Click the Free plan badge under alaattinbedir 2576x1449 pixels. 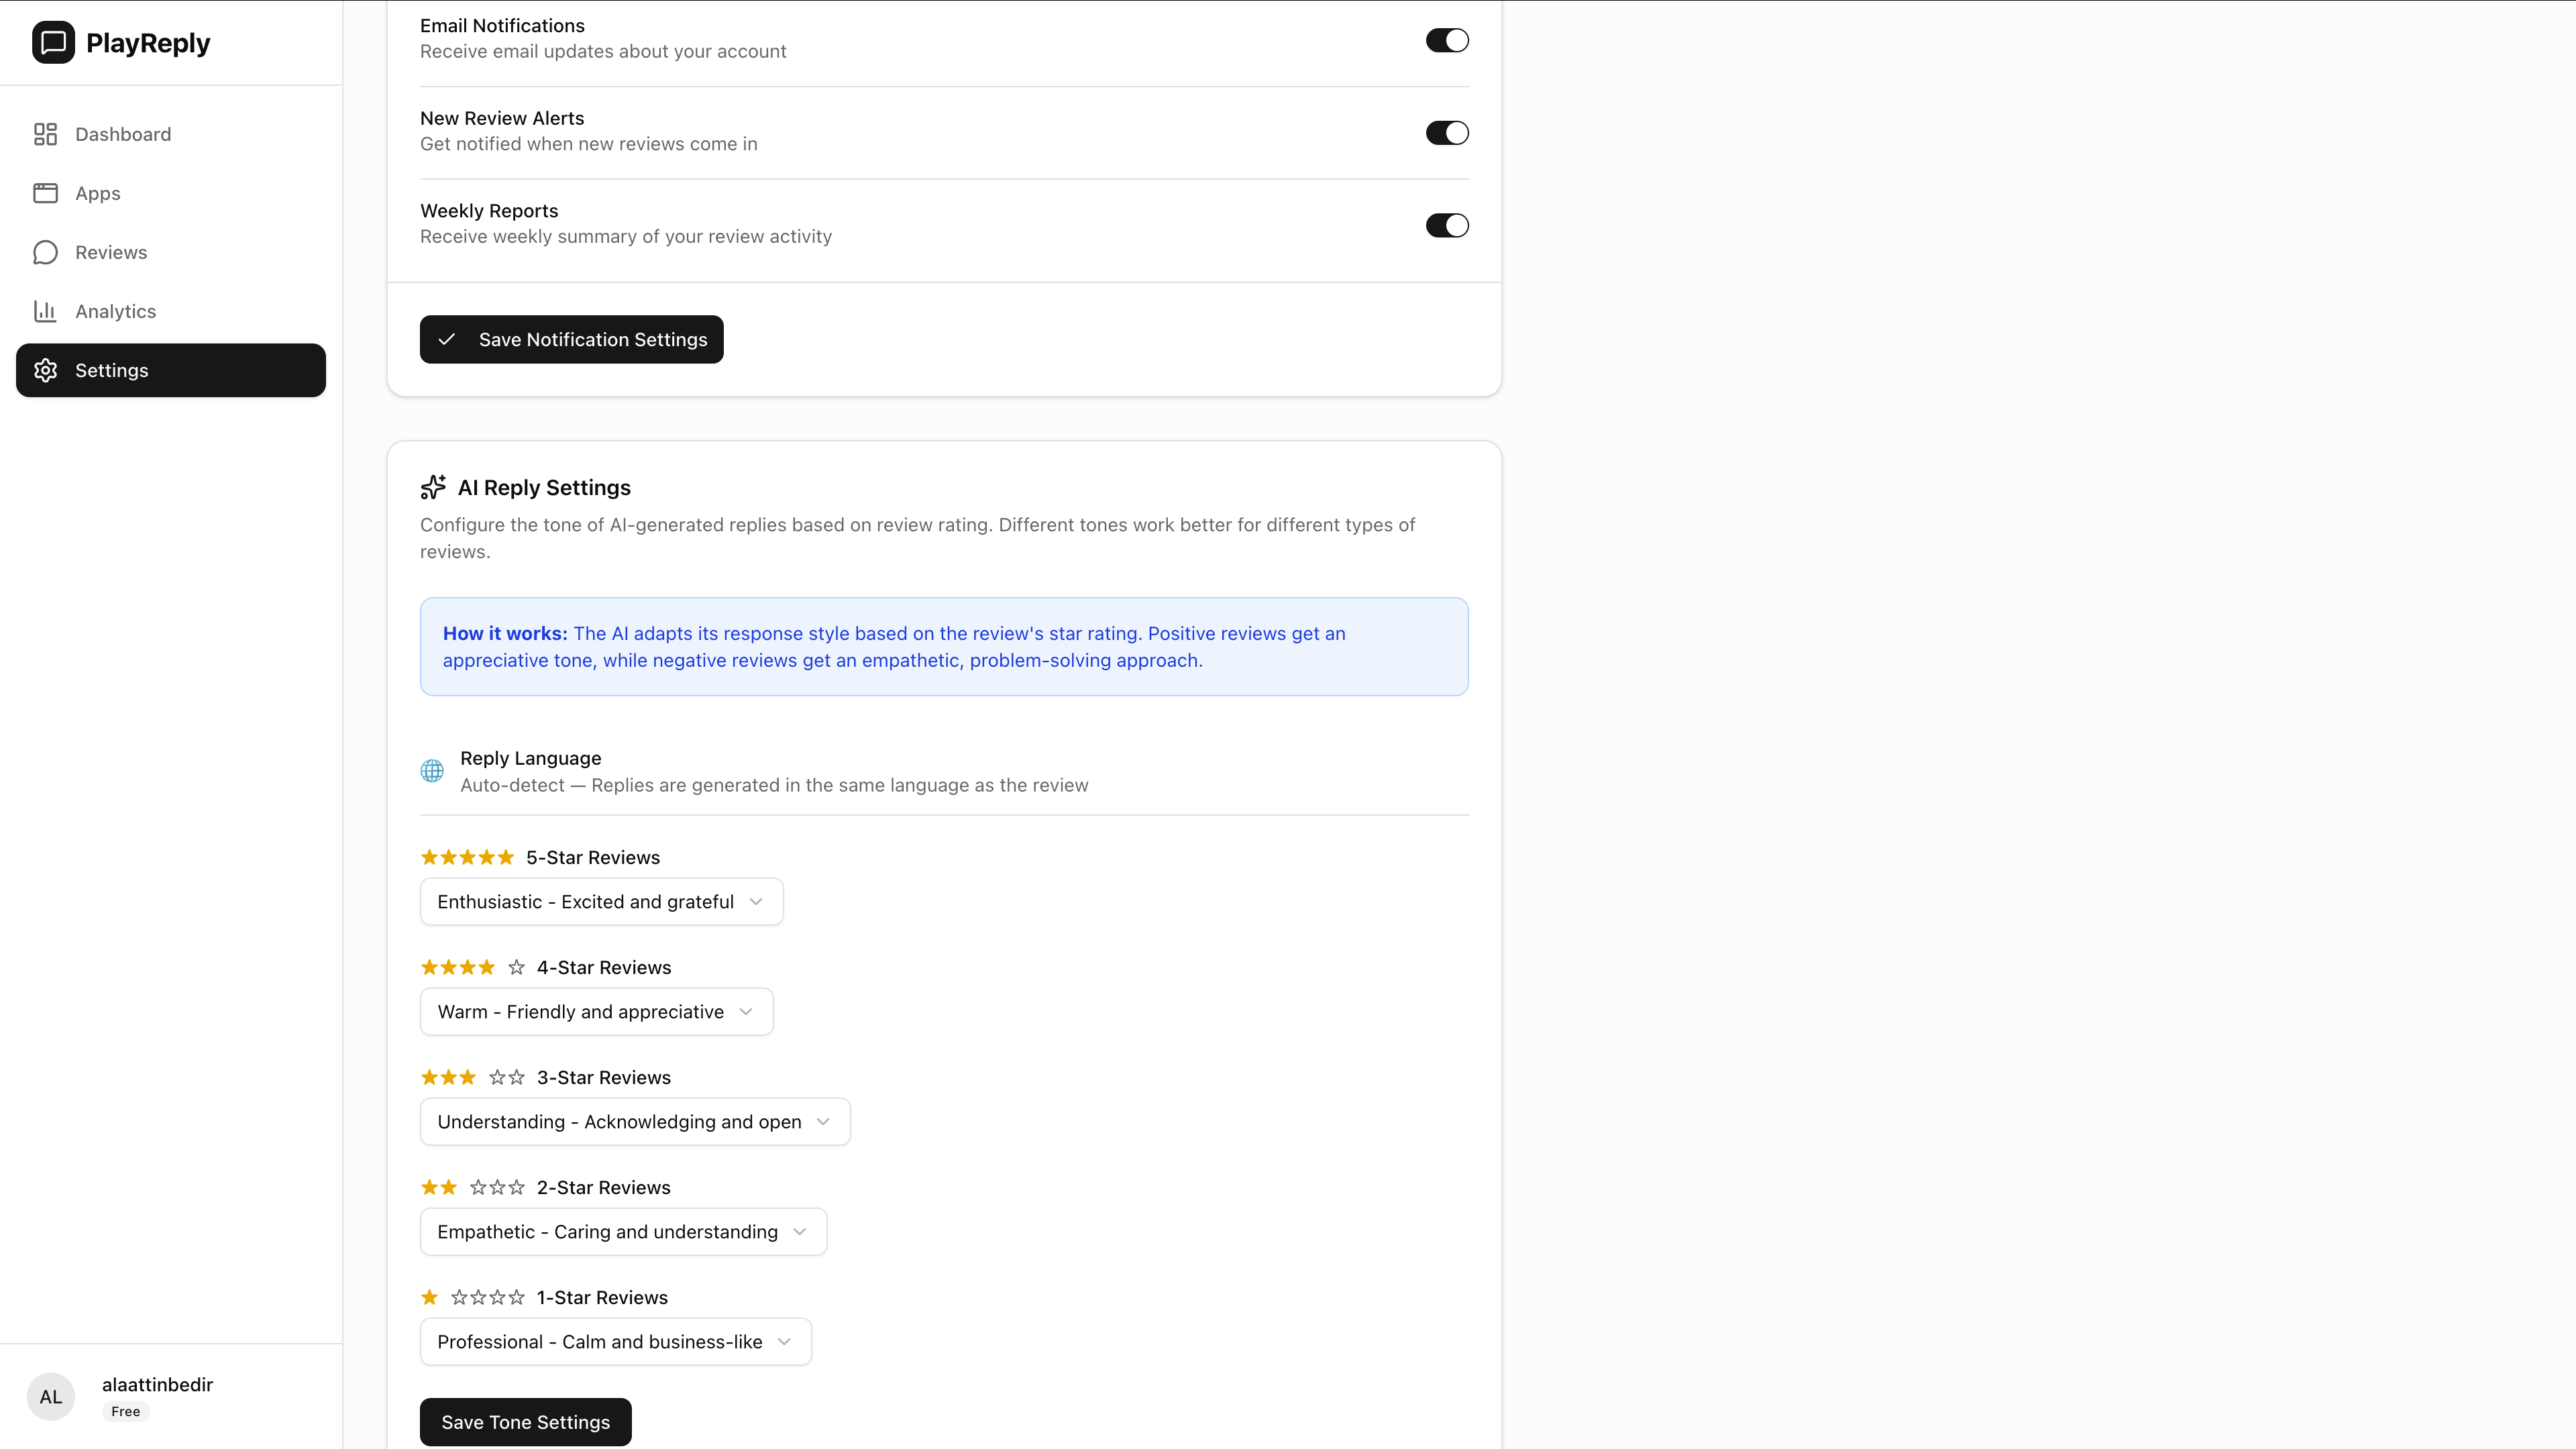[x=125, y=1411]
